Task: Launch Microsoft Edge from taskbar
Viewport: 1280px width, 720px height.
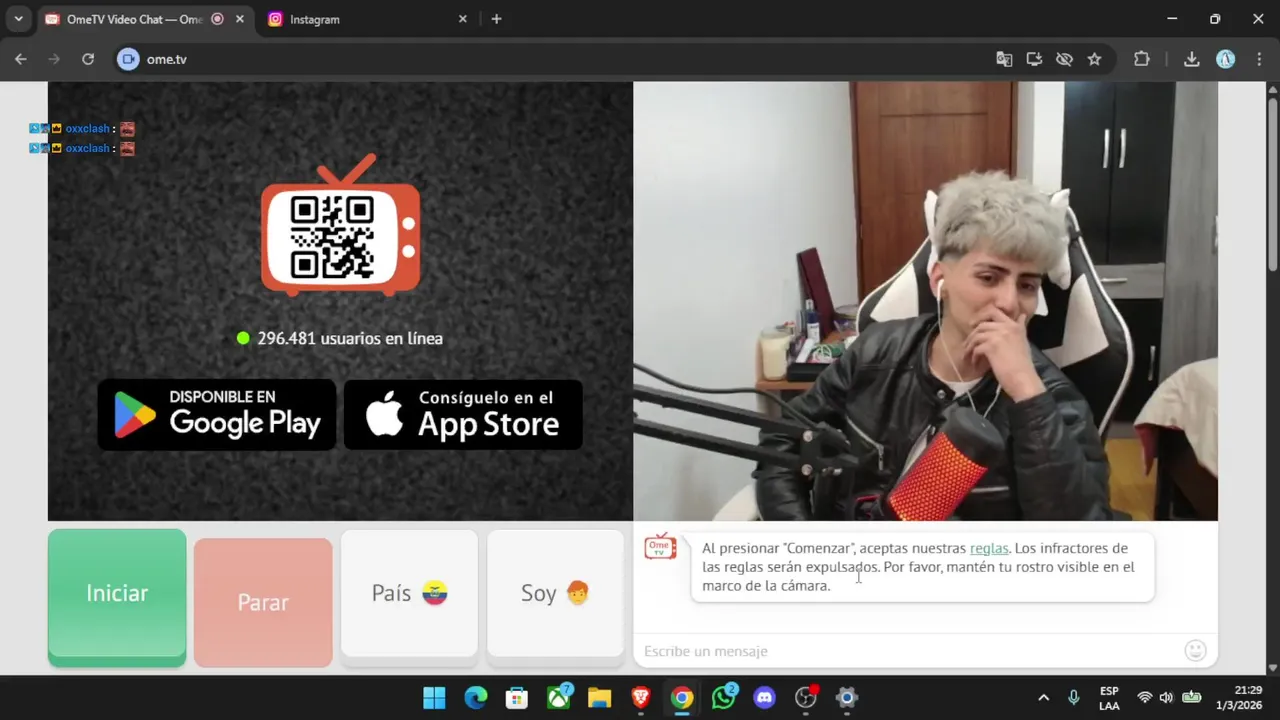Action: click(x=475, y=698)
